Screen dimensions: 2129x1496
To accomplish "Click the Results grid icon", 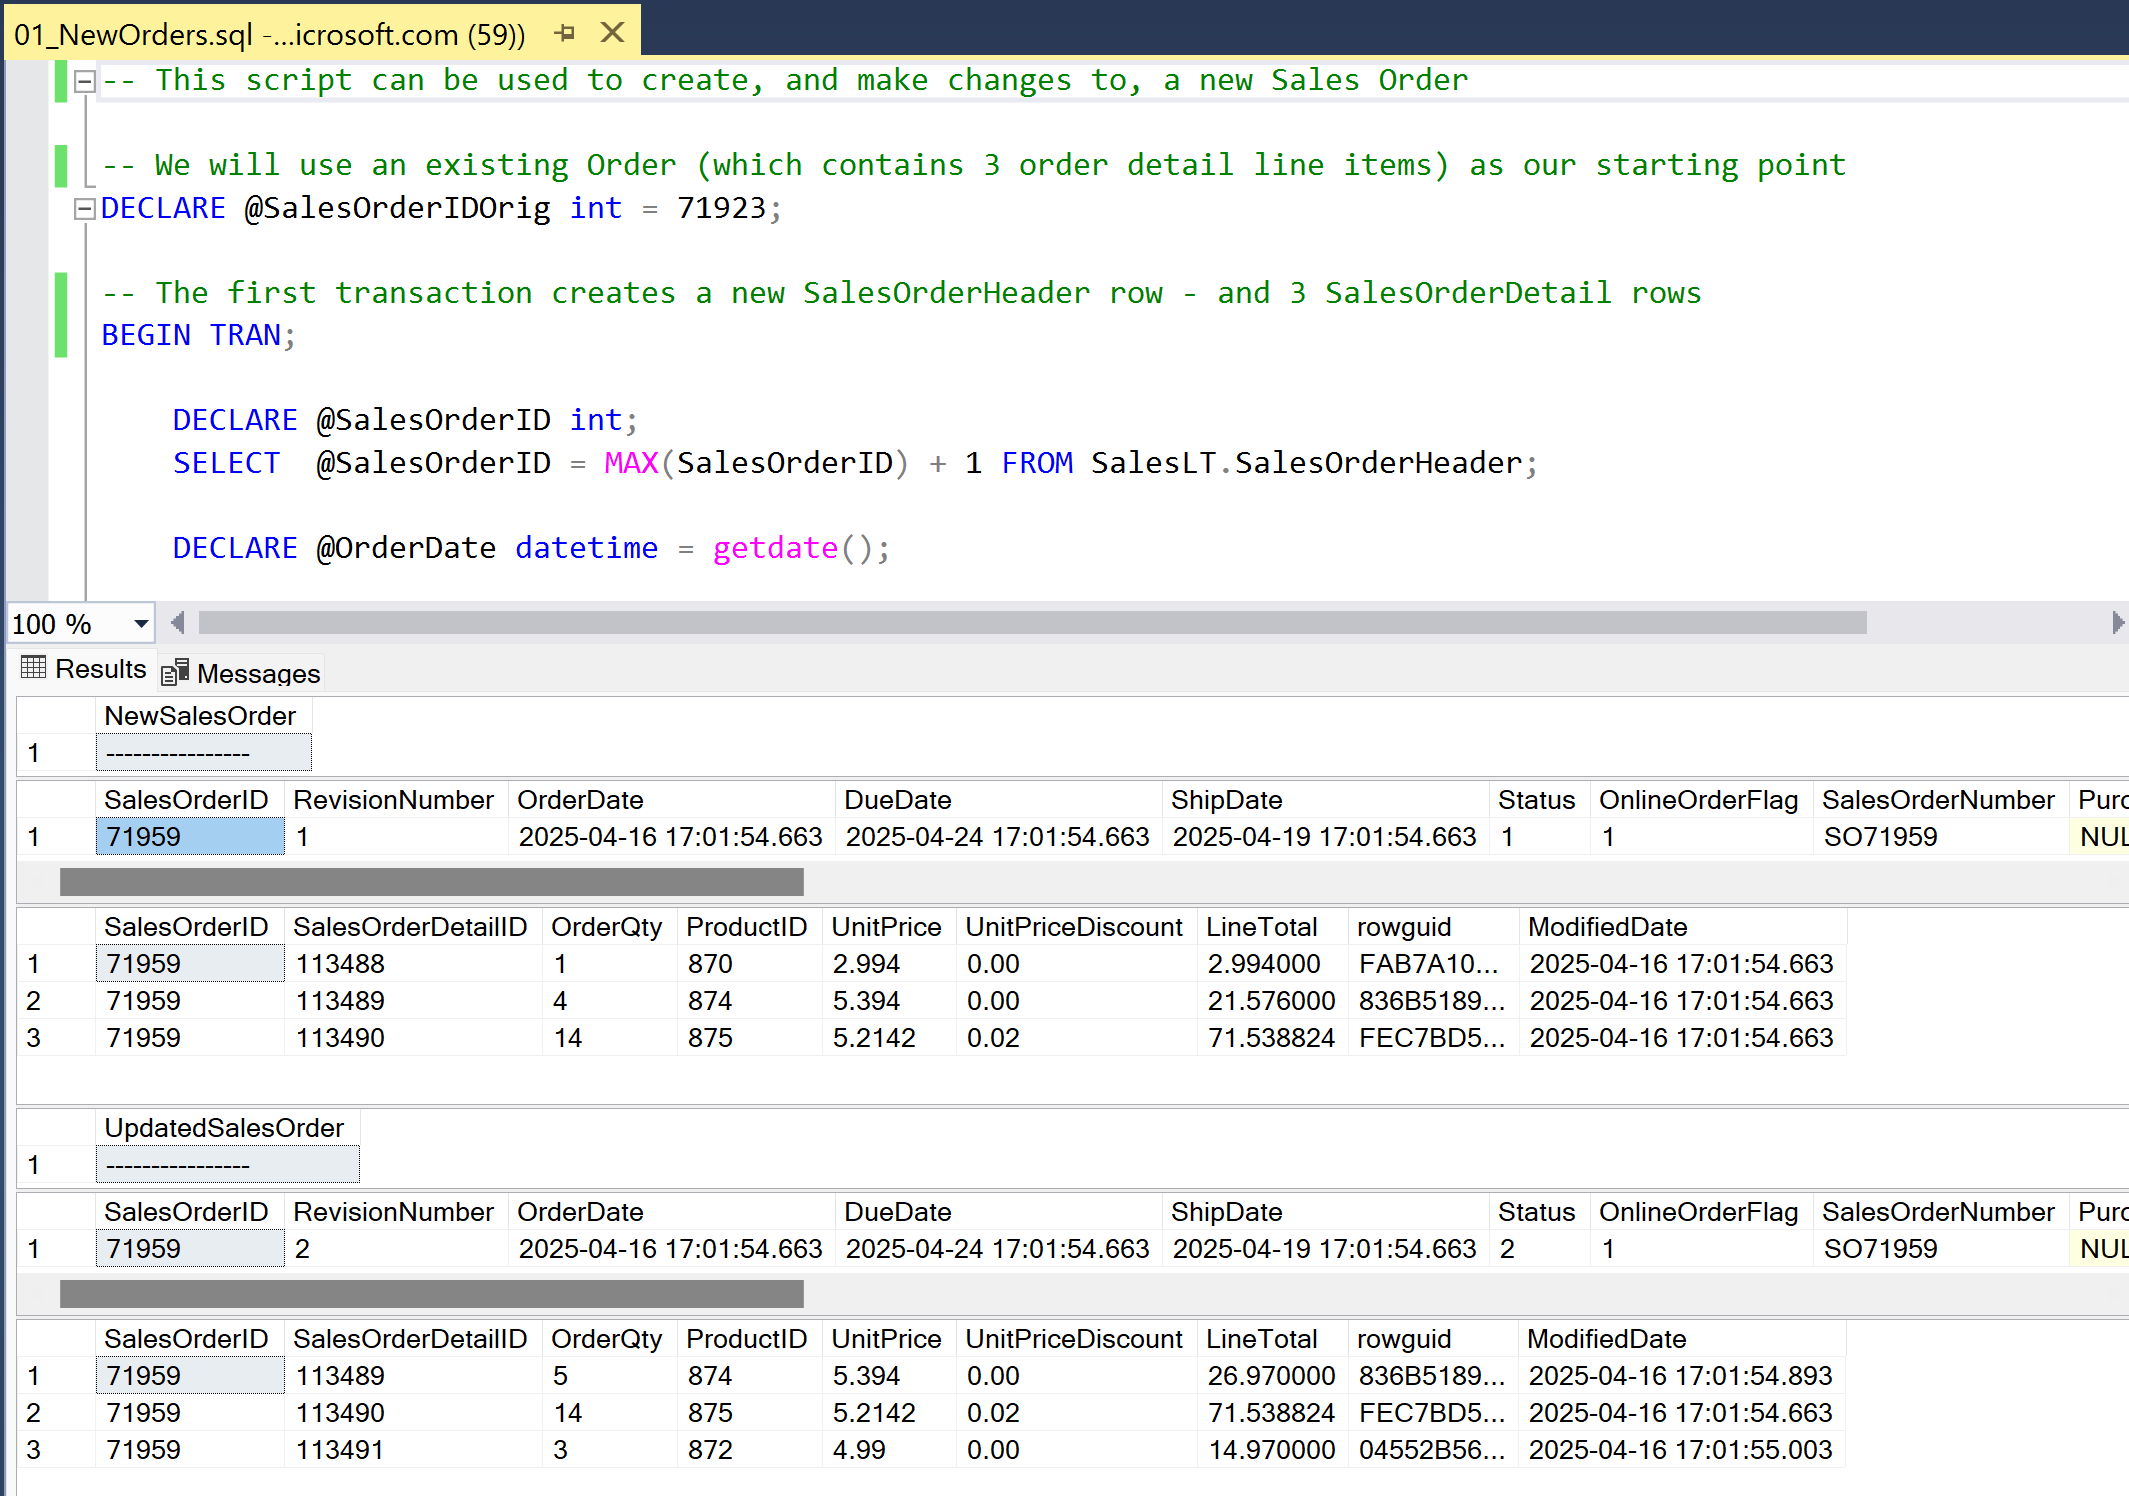I will 33,667.
